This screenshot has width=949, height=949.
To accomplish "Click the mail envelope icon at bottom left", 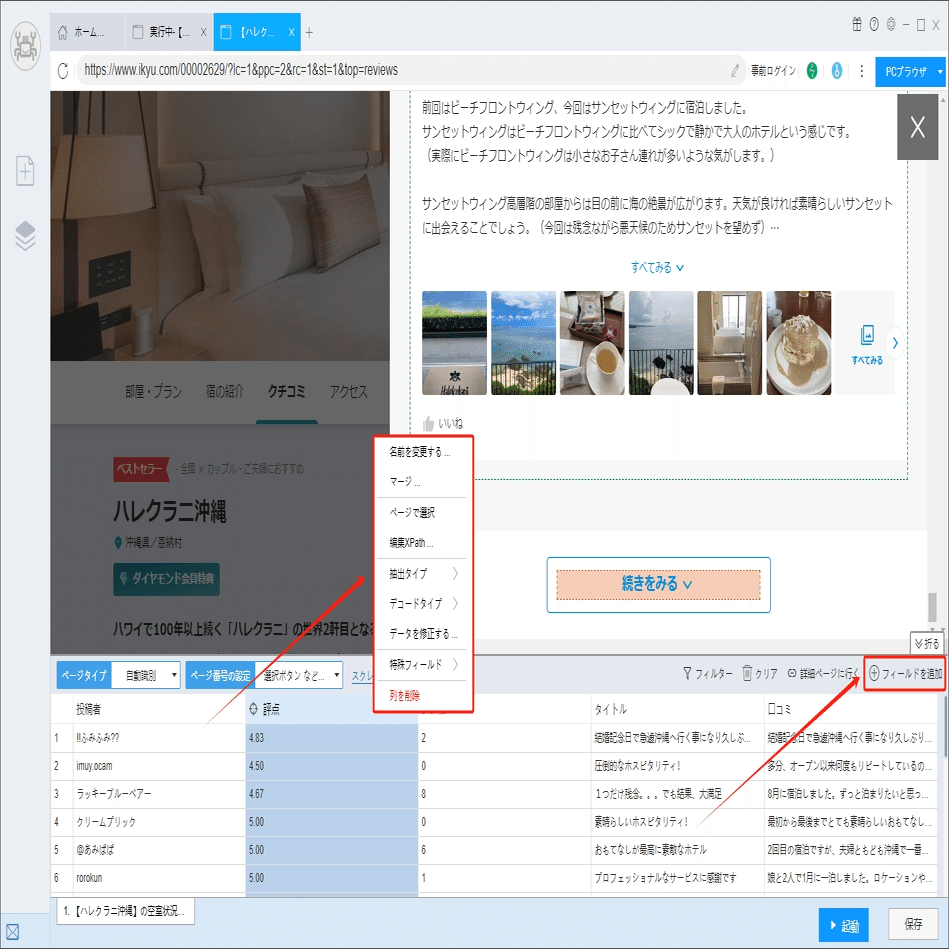I will (x=12, y=931).
